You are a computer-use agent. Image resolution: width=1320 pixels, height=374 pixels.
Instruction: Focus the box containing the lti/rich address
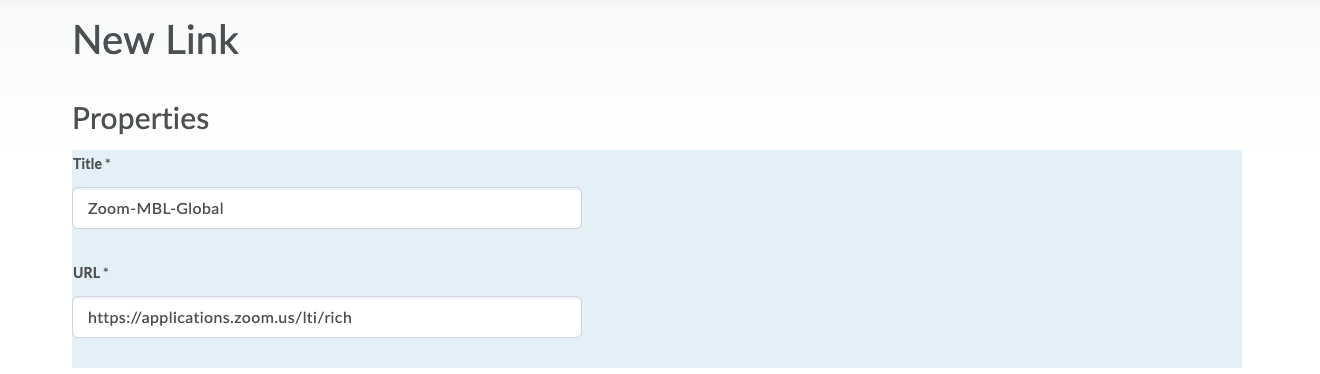327,317
